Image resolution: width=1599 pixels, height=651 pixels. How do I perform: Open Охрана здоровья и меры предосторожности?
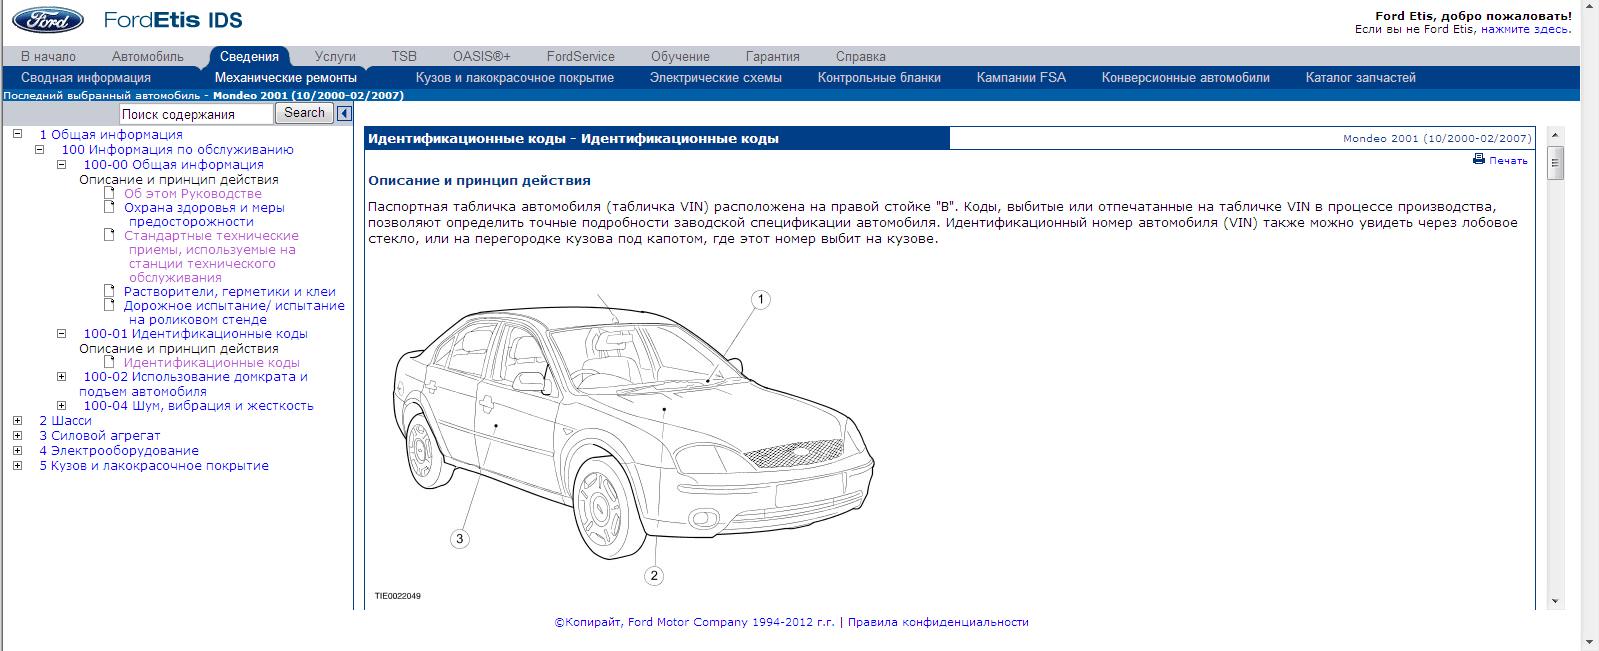click(x=204, y=214)
